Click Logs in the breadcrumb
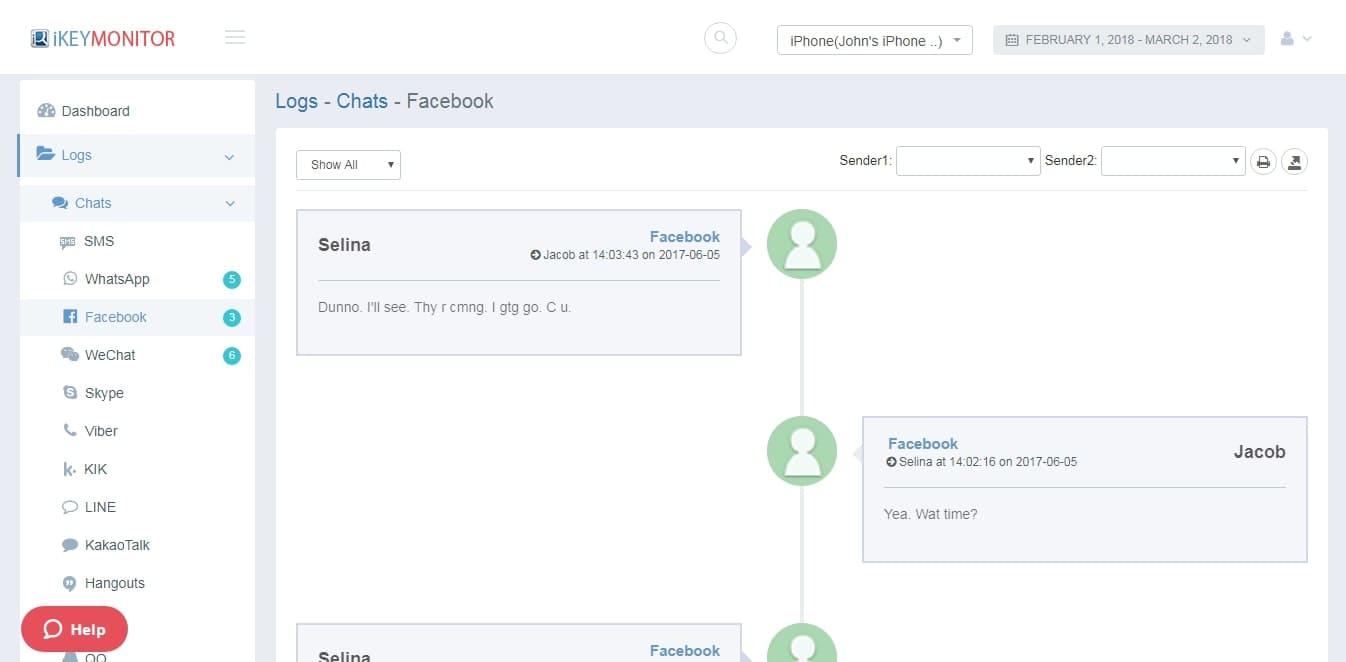 tap(297, 101)
